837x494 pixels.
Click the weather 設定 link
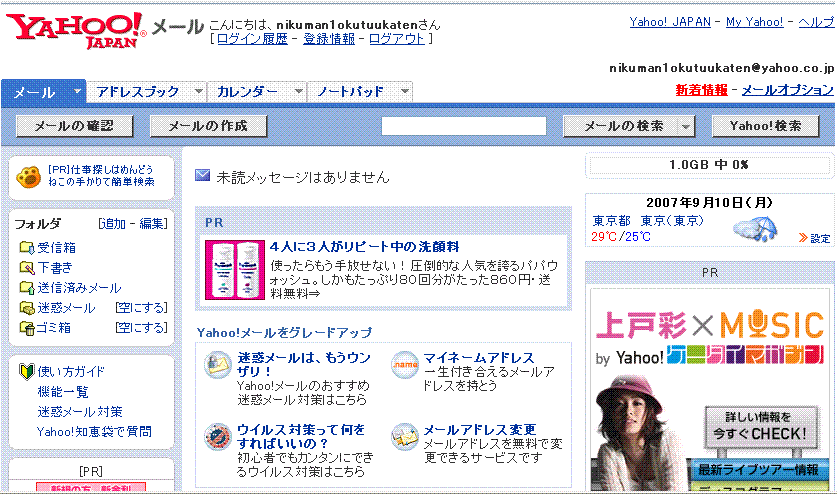click(x=820, y=238)
